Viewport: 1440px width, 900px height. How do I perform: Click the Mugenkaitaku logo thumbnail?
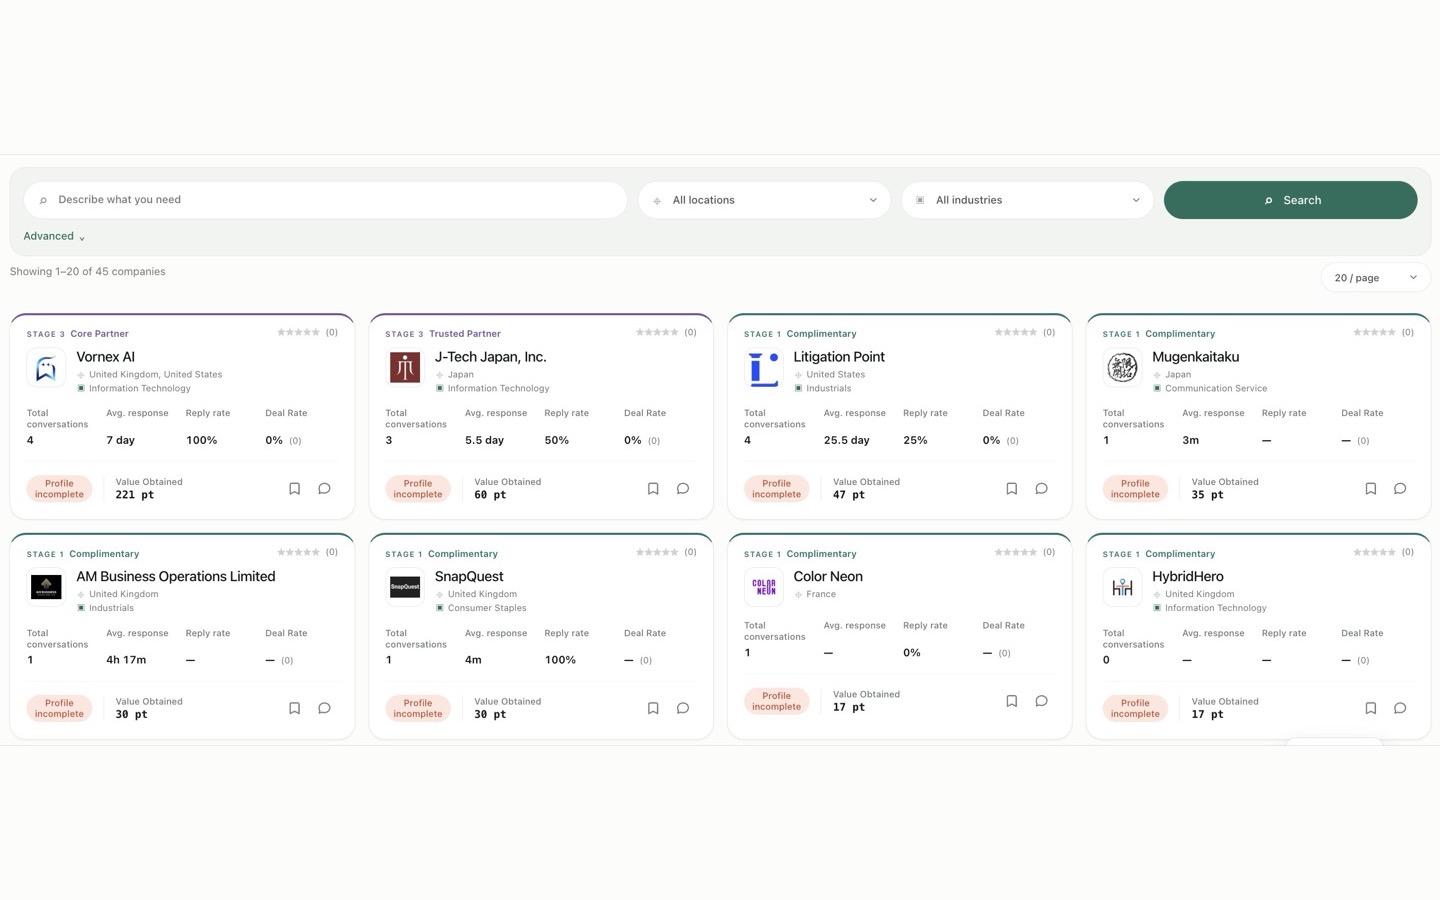coord(1122,368)
